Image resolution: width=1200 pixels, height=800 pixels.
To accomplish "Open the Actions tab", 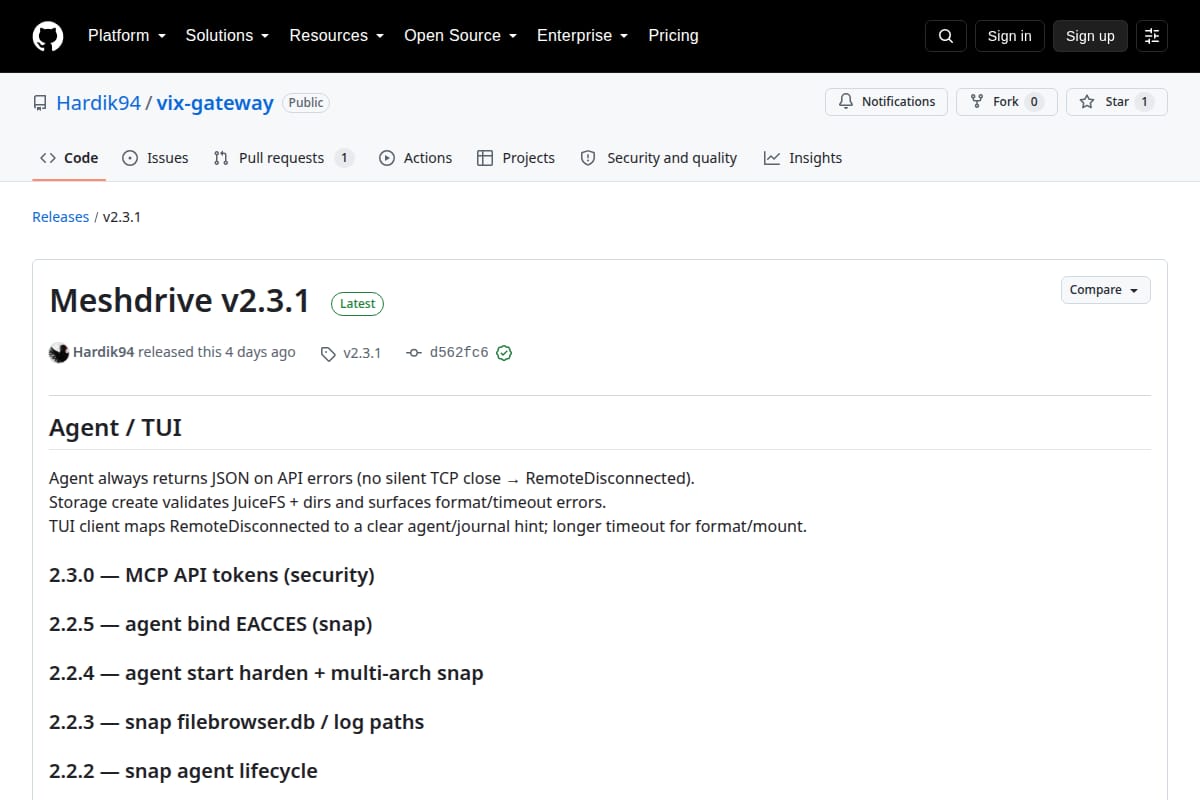I will coord(415,158).
